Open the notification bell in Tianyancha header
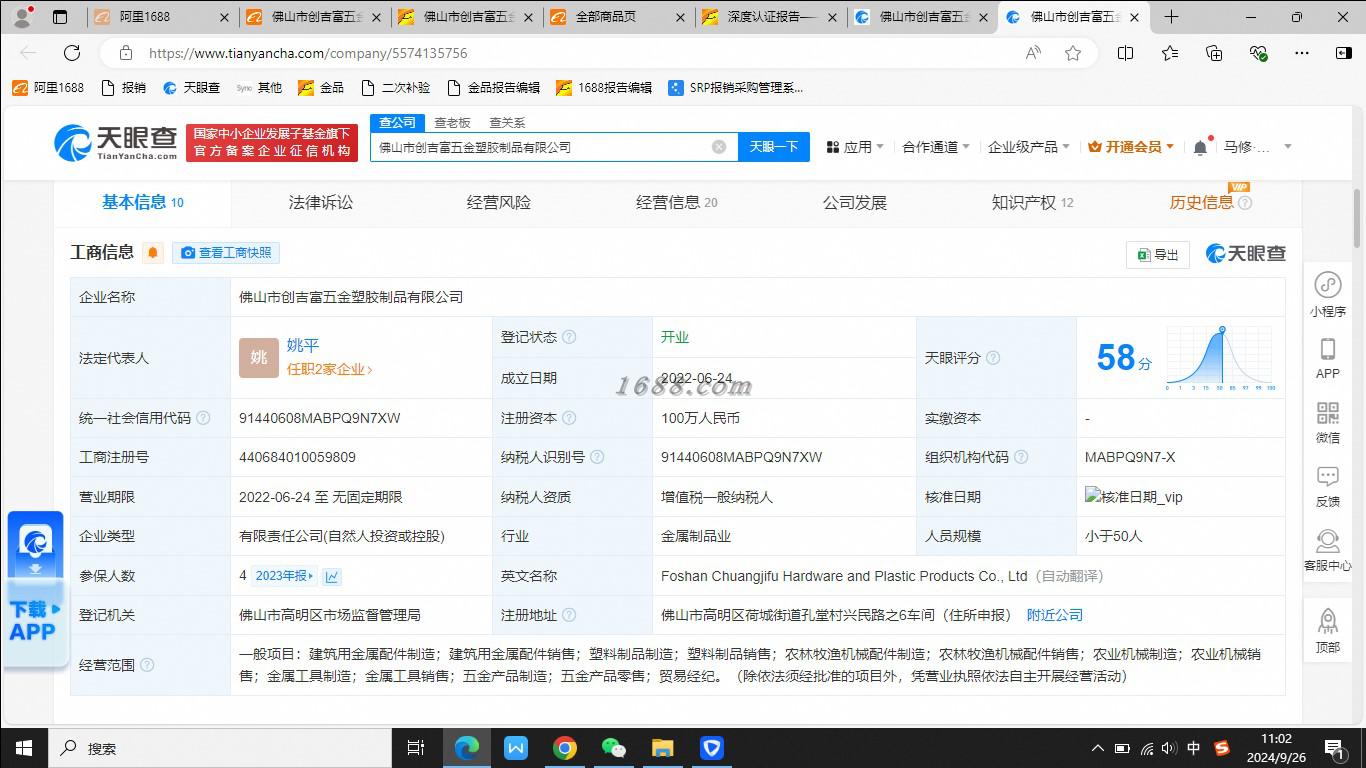 tap(1201, 147)
